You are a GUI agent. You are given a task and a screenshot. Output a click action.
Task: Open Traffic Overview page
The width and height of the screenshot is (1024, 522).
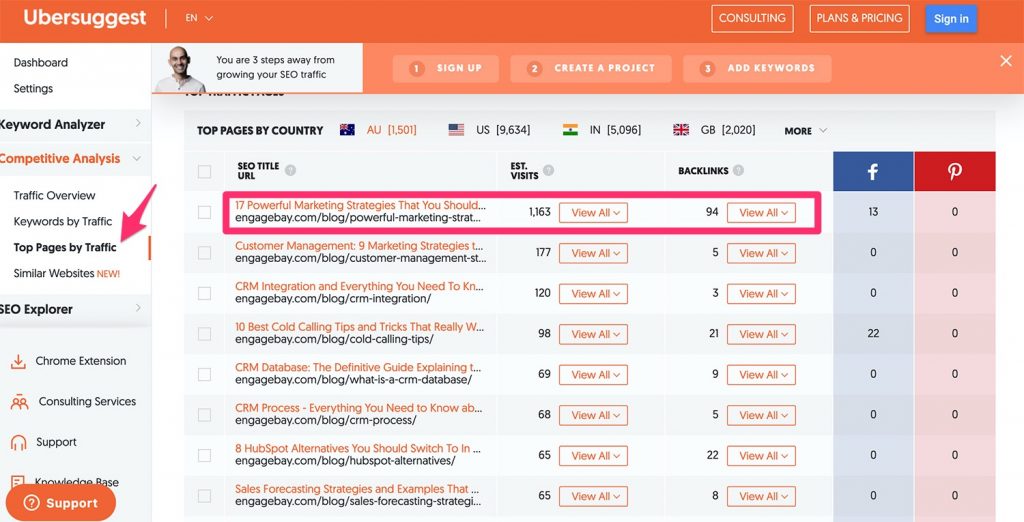(x=54, y=195)
